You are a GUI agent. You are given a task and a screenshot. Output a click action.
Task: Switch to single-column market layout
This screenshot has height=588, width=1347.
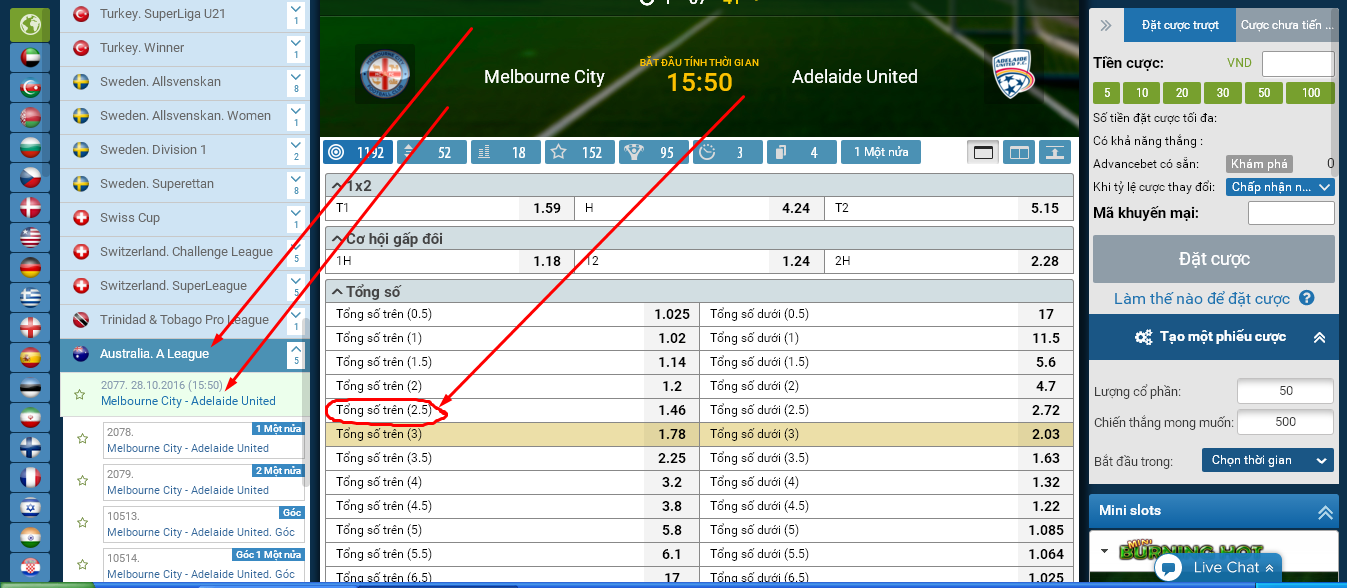pyautogui.click(x=984, y=152)
